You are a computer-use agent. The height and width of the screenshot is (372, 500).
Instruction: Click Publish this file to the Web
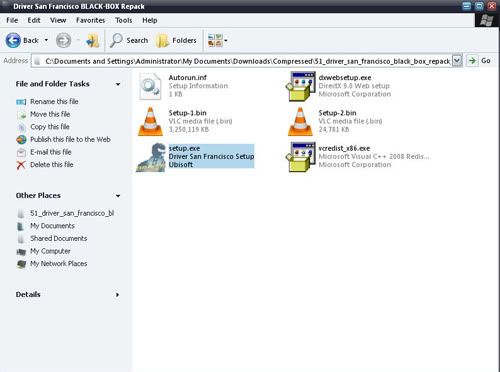(70, 139)
